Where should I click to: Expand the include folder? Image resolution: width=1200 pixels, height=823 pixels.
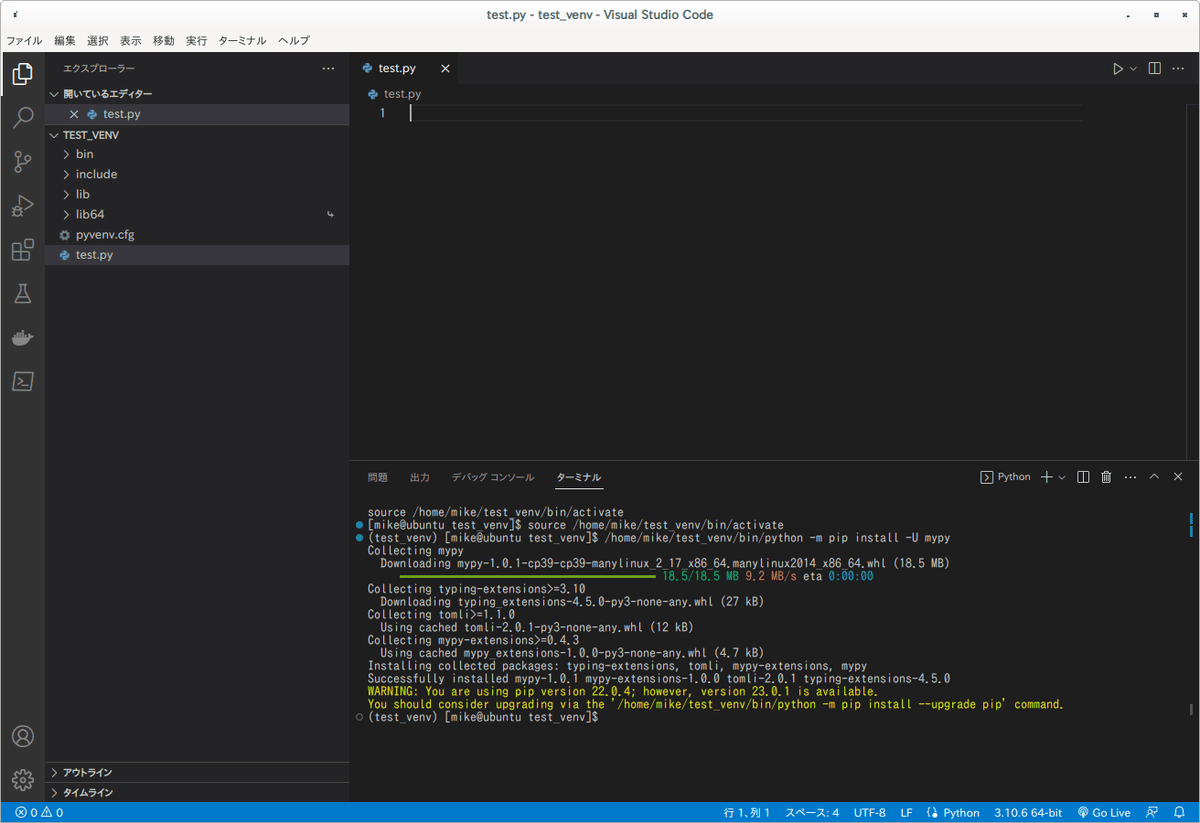point(197,174)
